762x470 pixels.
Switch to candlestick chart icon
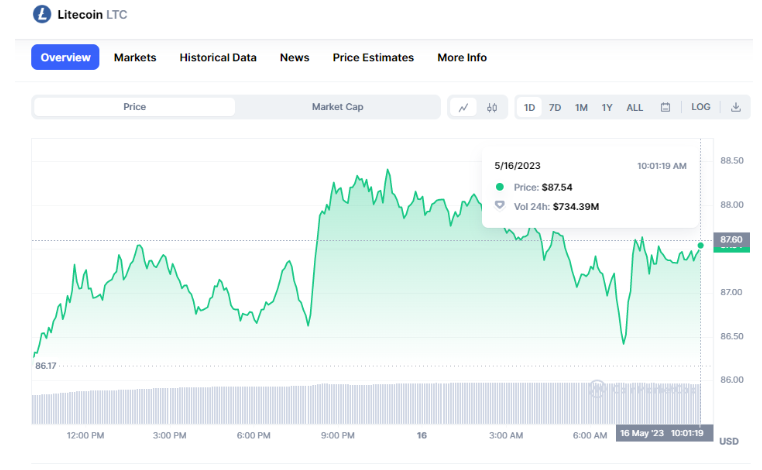click(x=492, y=107)
